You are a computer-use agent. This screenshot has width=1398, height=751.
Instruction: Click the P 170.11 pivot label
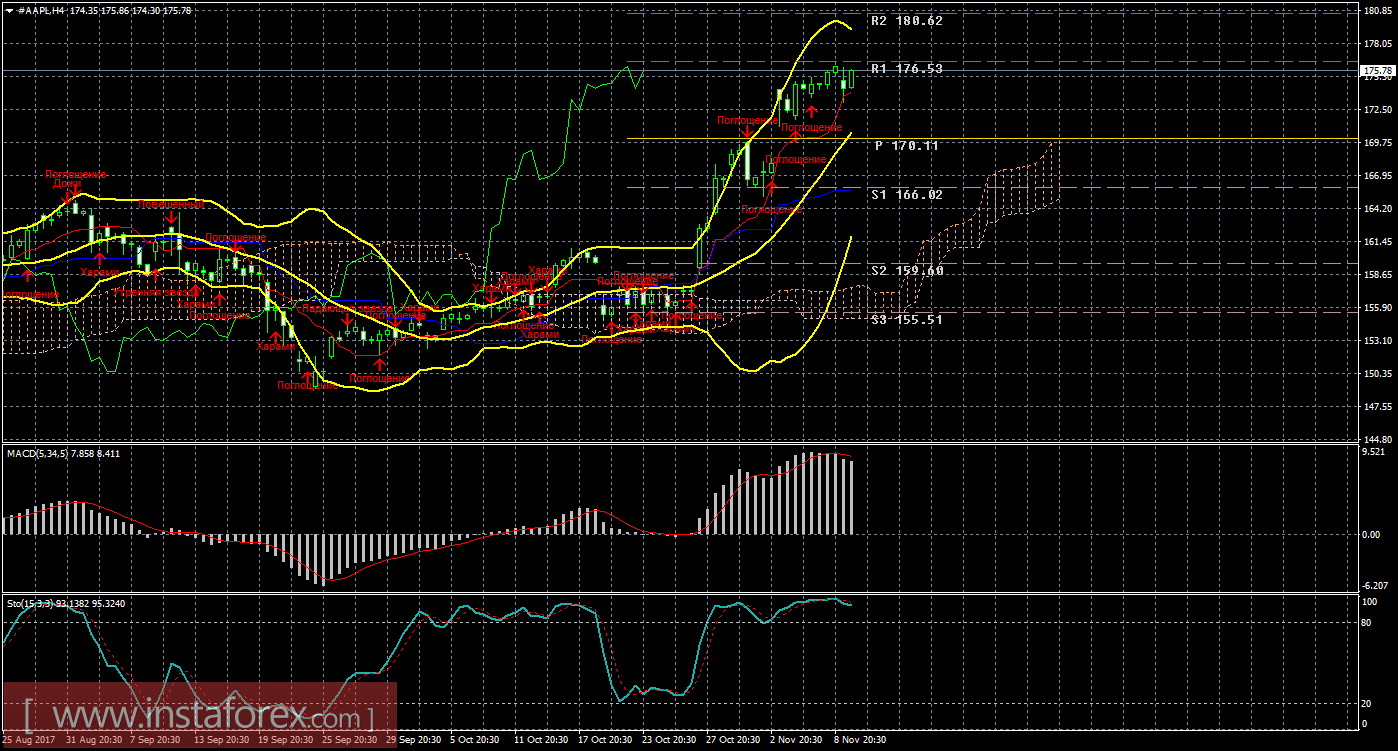(906, 146)
